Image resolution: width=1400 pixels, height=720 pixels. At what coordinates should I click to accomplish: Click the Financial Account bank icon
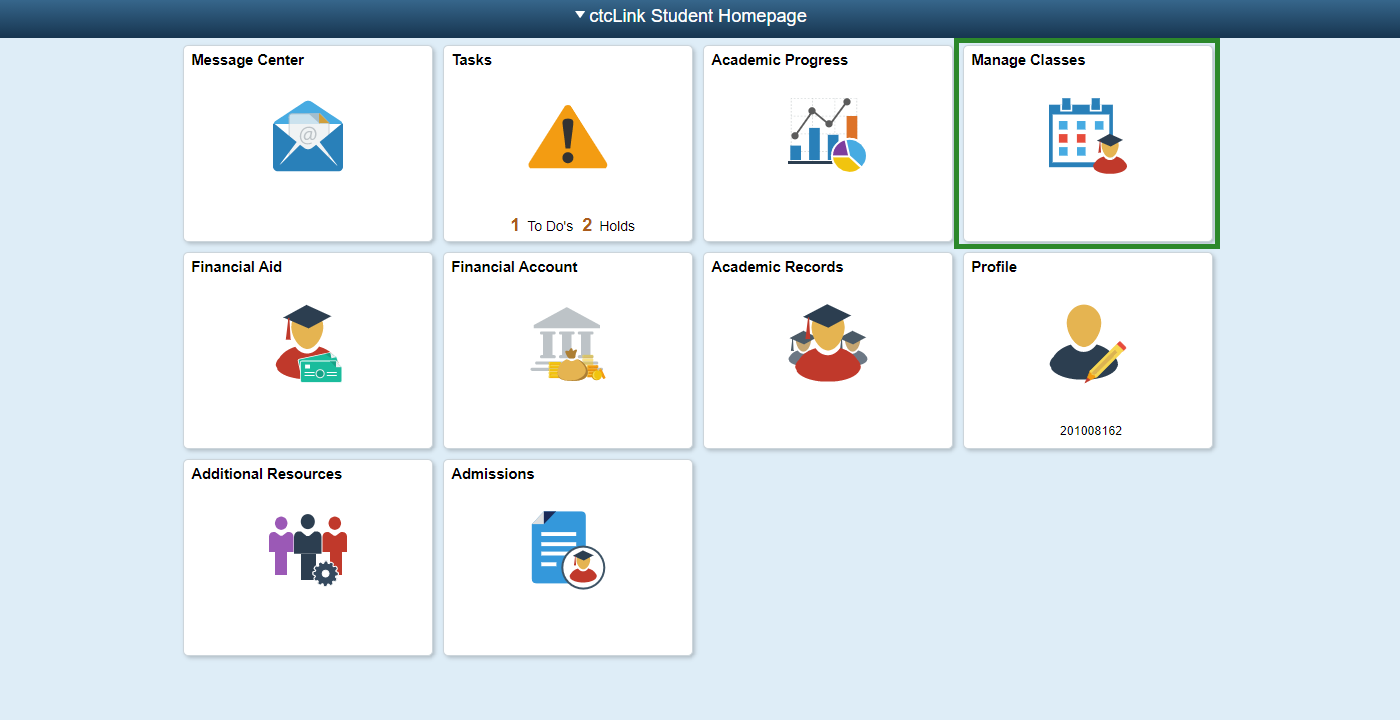[x=568, y=343]
